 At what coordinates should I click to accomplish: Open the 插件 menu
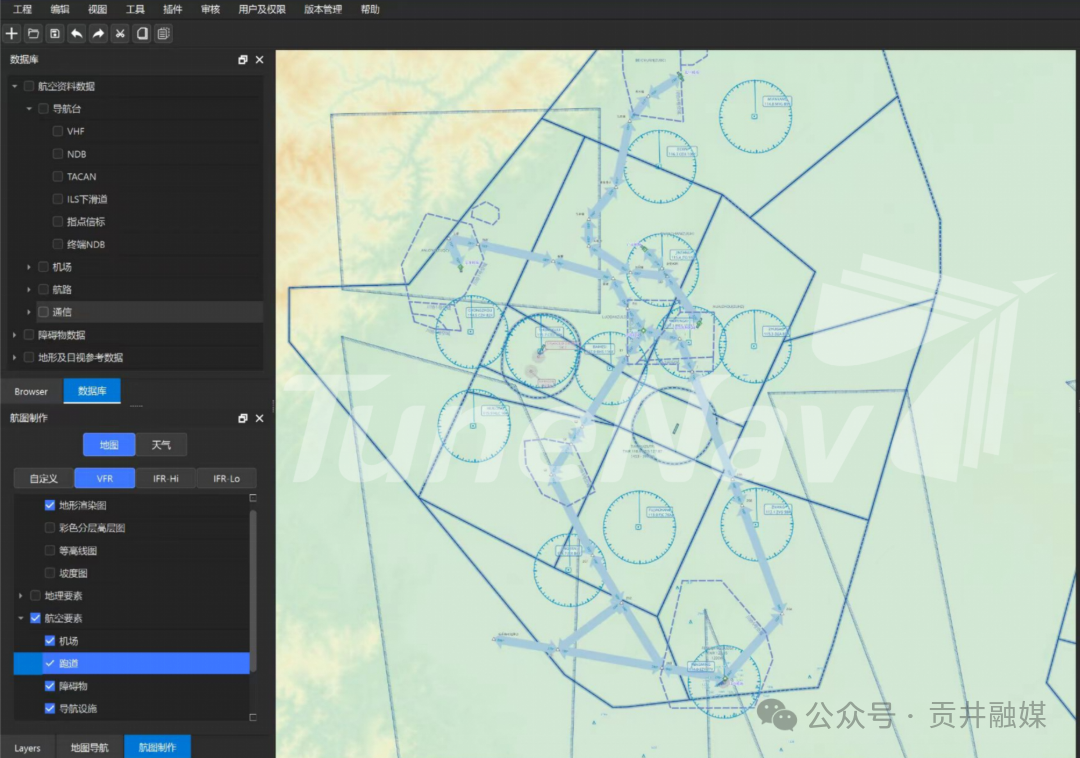point(172,9)
